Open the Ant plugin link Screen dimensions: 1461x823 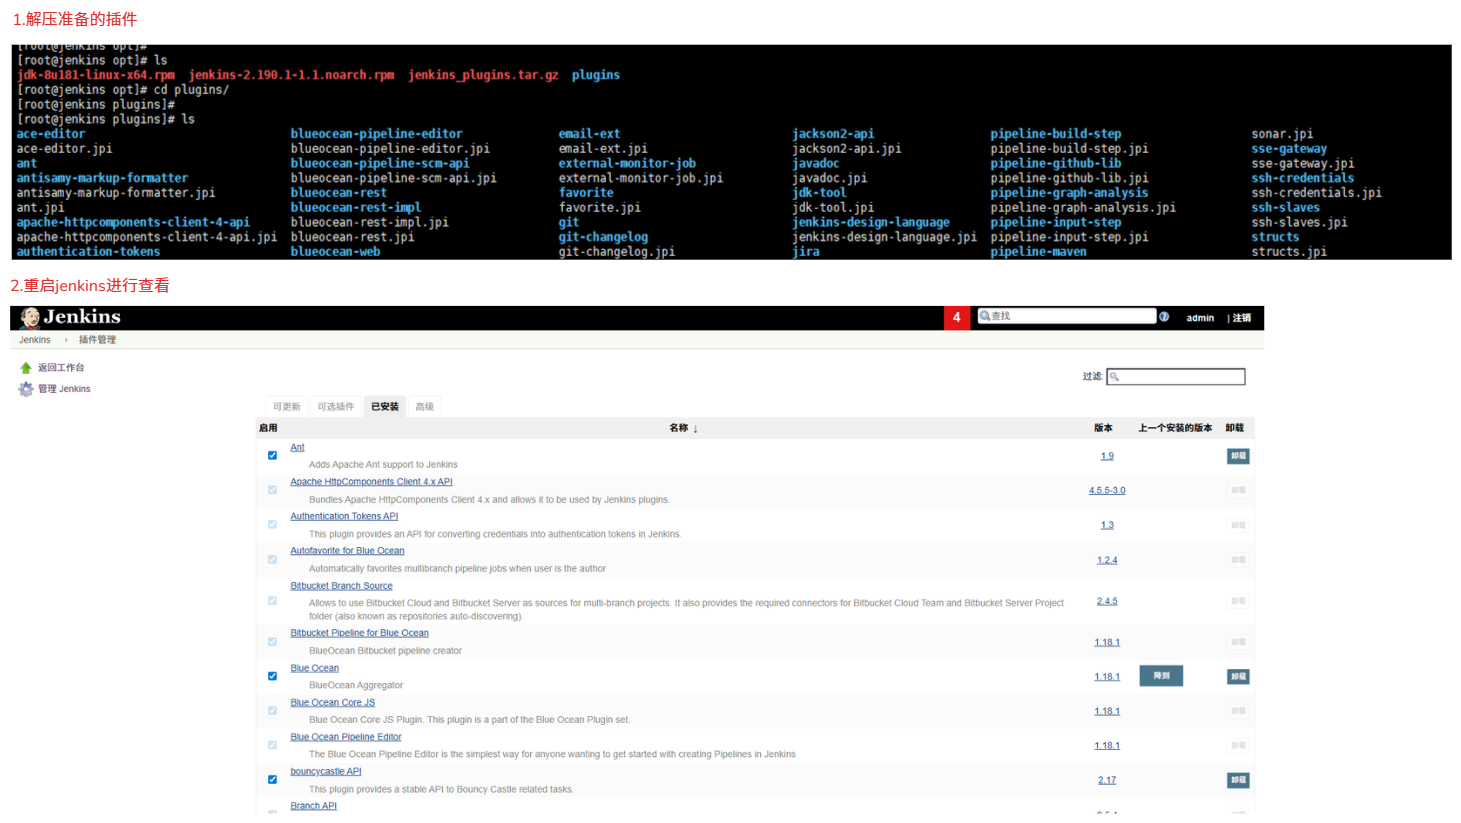(297, 447)
